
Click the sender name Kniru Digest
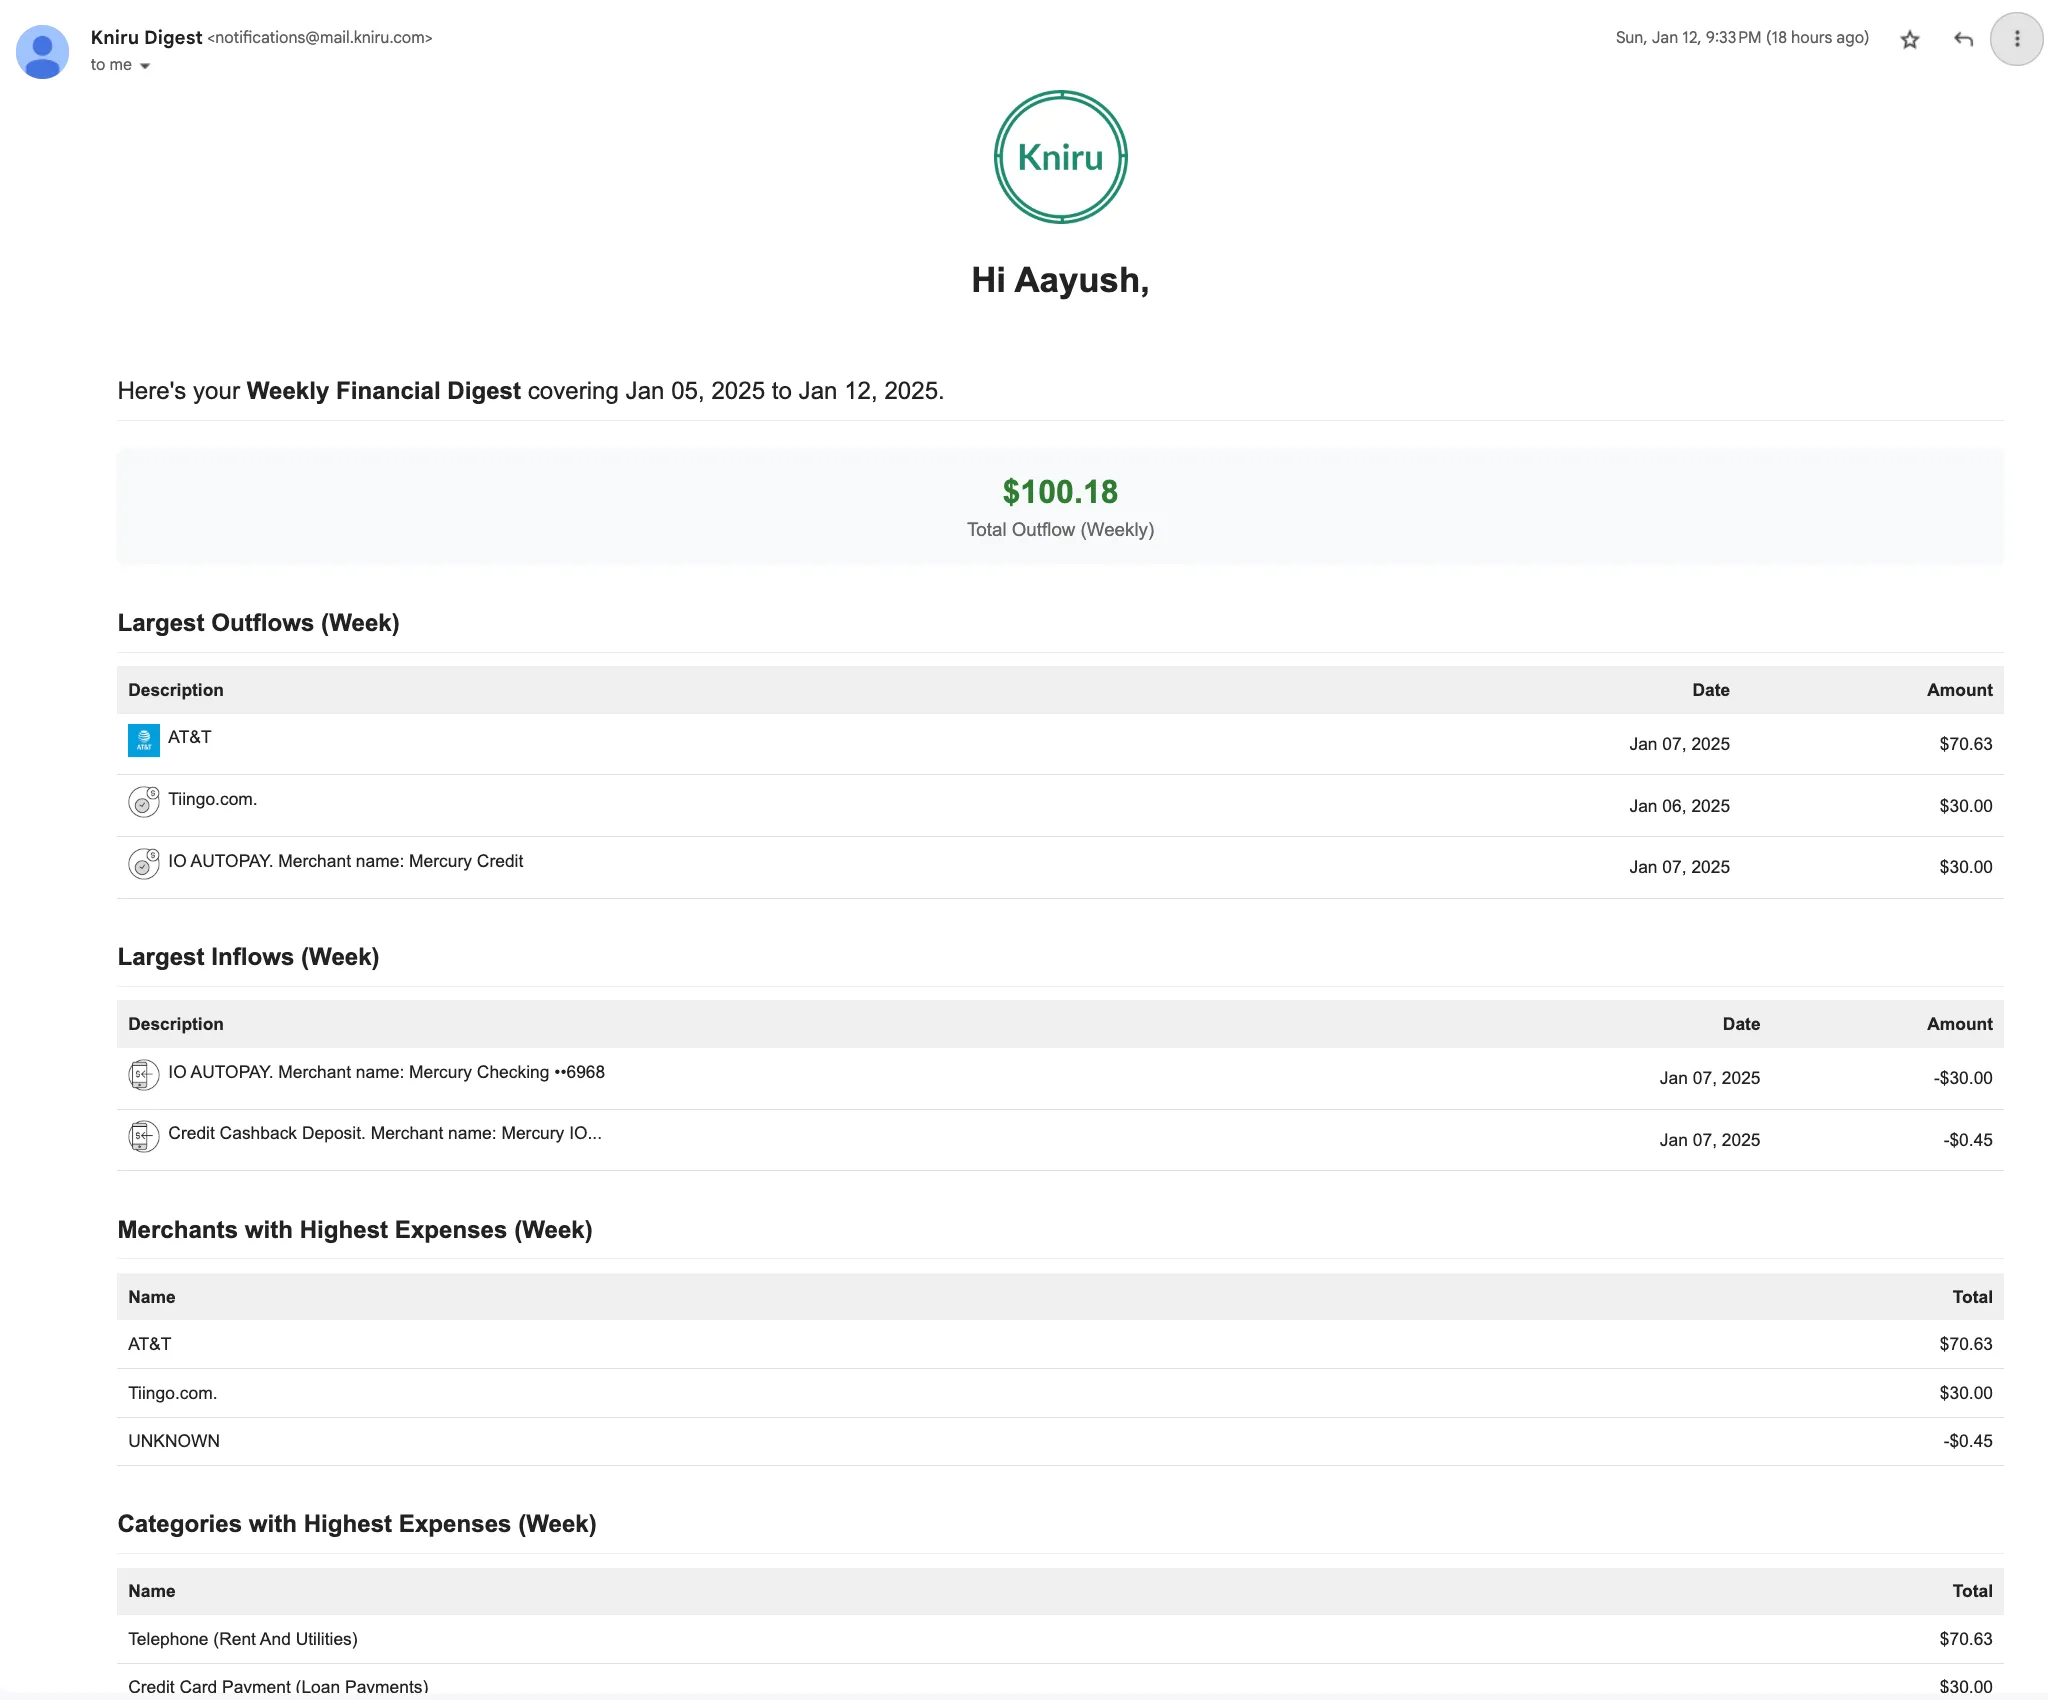click(x=146, y=37)
